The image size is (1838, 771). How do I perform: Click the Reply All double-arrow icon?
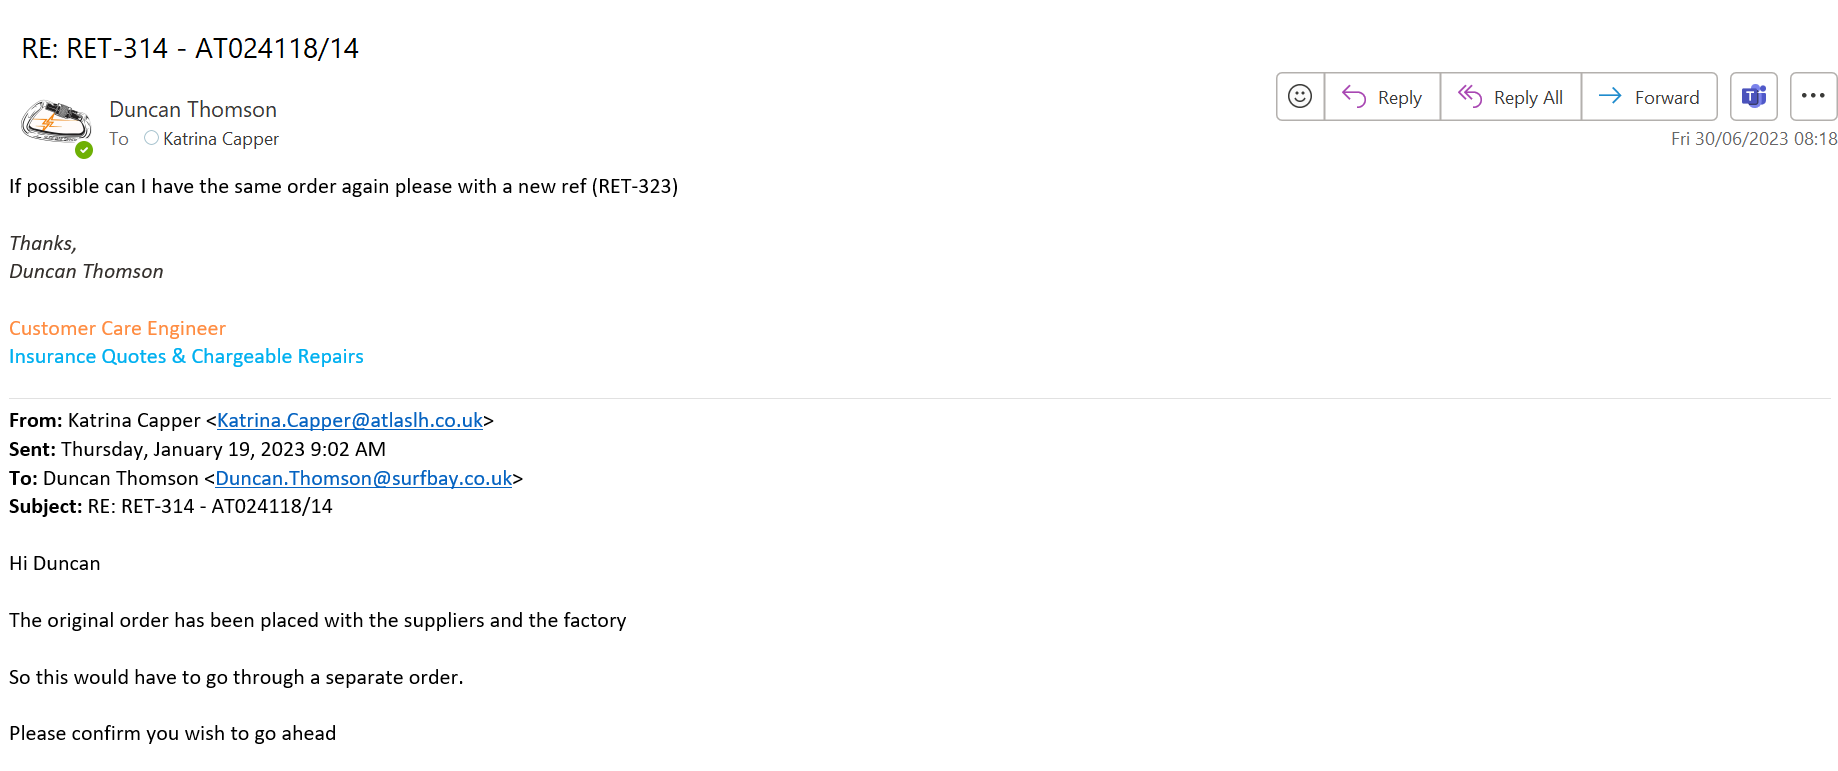click(x=1469, y=97)
